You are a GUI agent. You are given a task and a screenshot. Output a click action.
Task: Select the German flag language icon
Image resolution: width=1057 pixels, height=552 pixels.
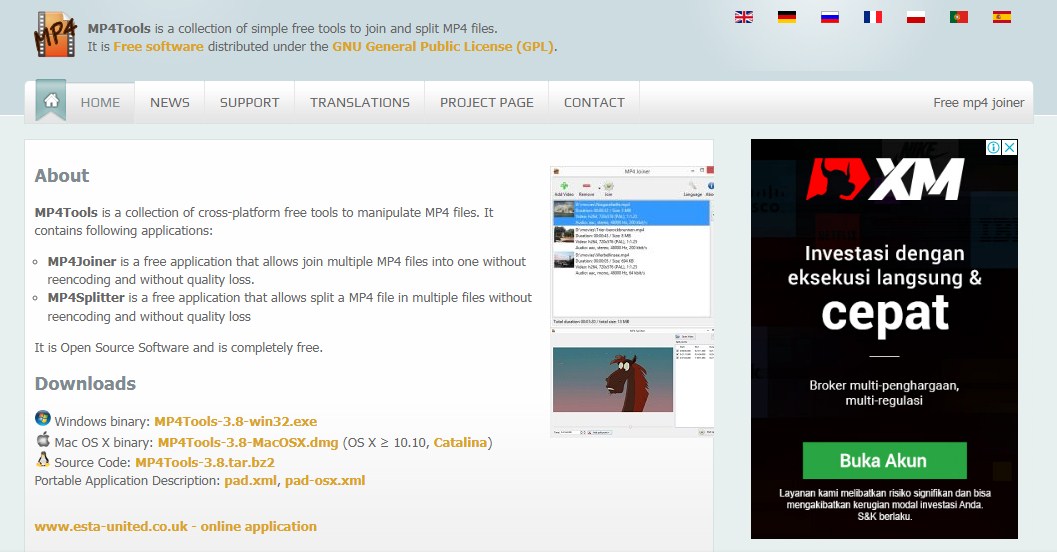(787, 17)
